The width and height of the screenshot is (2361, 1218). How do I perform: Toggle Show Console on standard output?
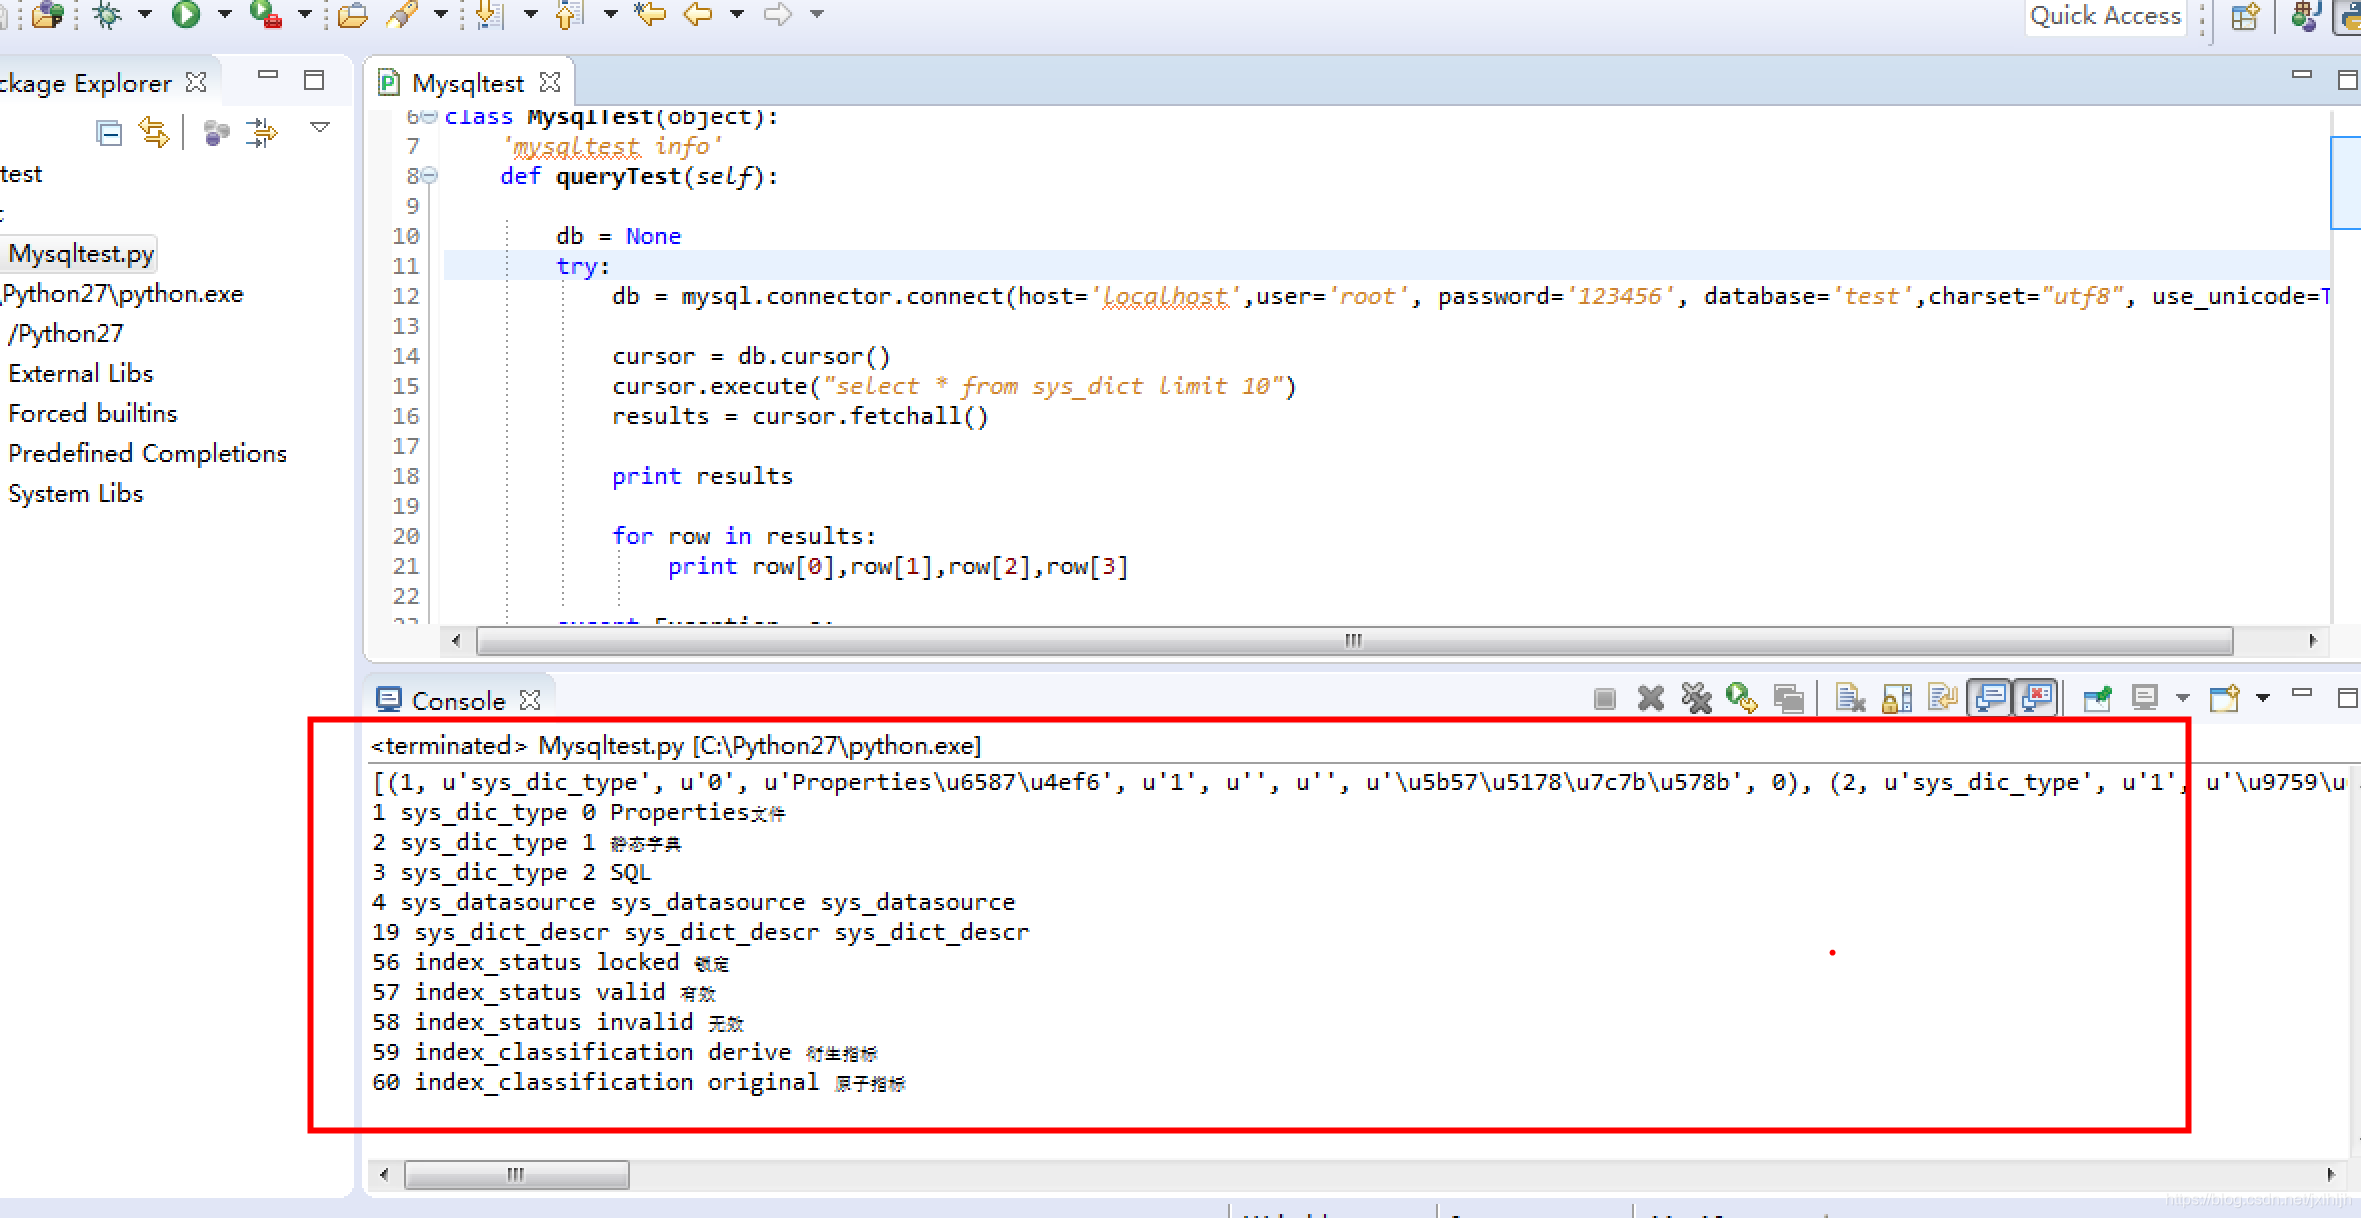[x=1990, y=698]
